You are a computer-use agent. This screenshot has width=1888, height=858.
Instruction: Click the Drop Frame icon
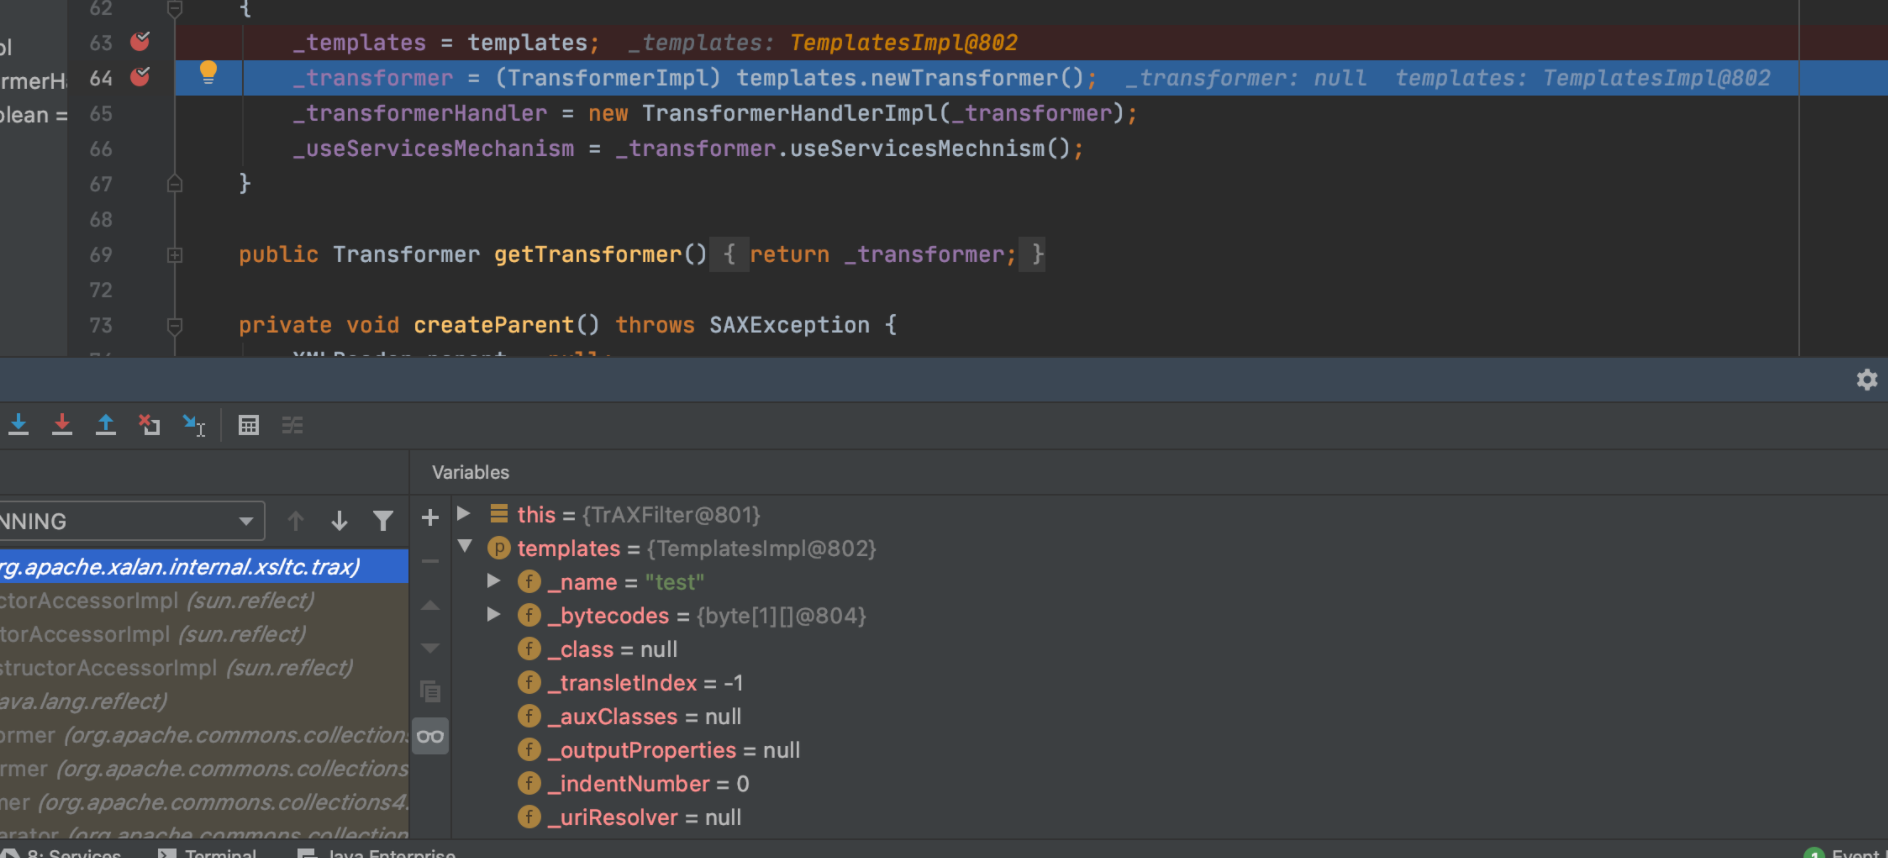pyautogui.click(x=149, y=425)
